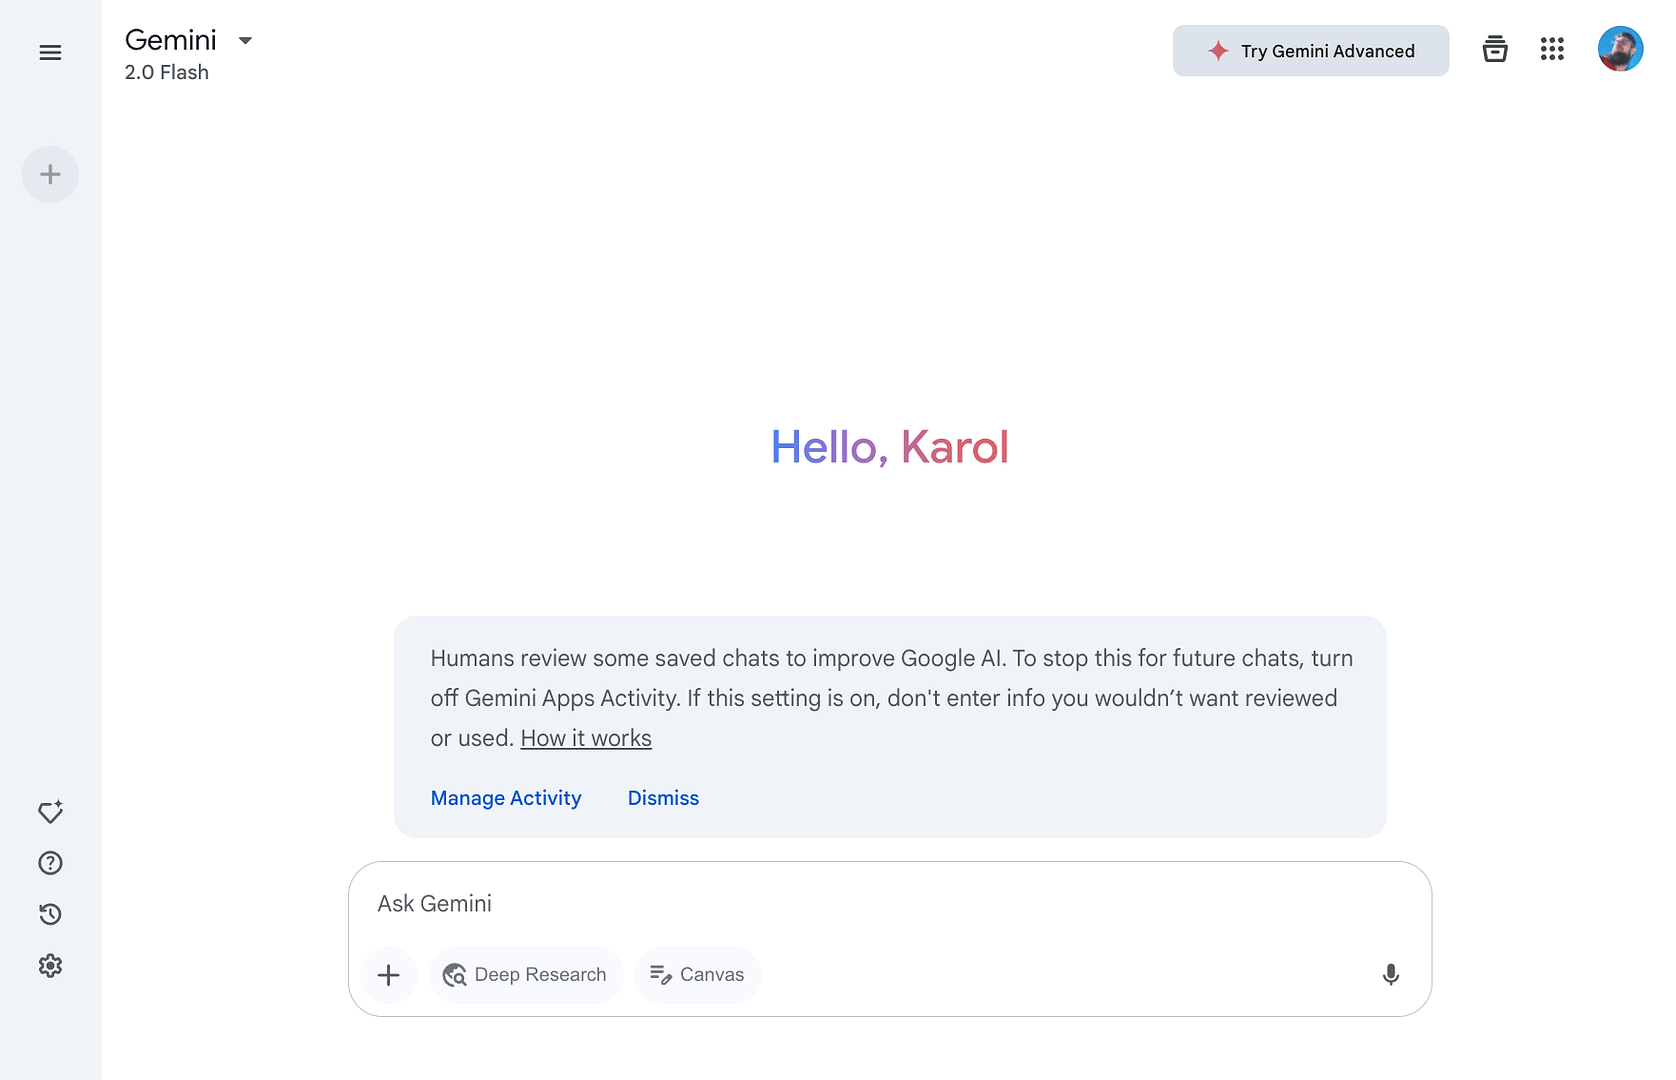Open the Activity history clock icon
This screenshot has height=1080, width=1676.
pos(50,914)
